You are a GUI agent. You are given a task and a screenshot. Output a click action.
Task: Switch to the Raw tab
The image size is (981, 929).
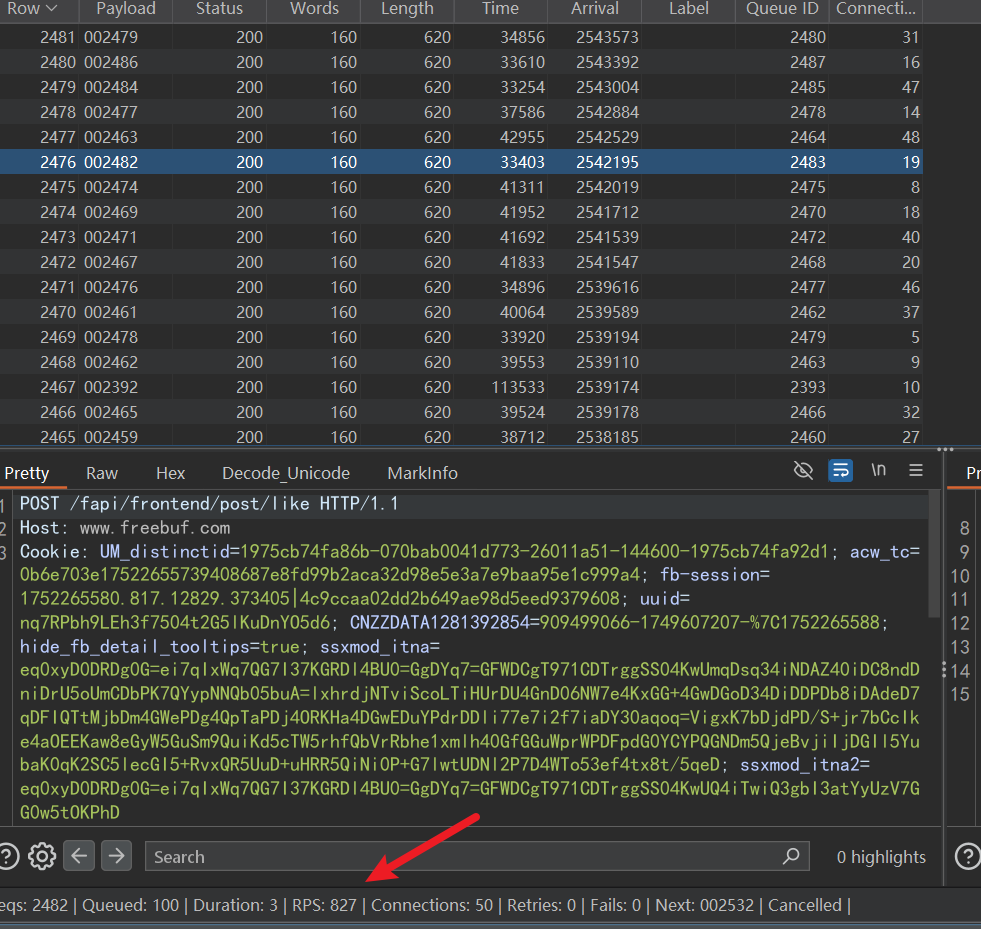coord(101,473)
